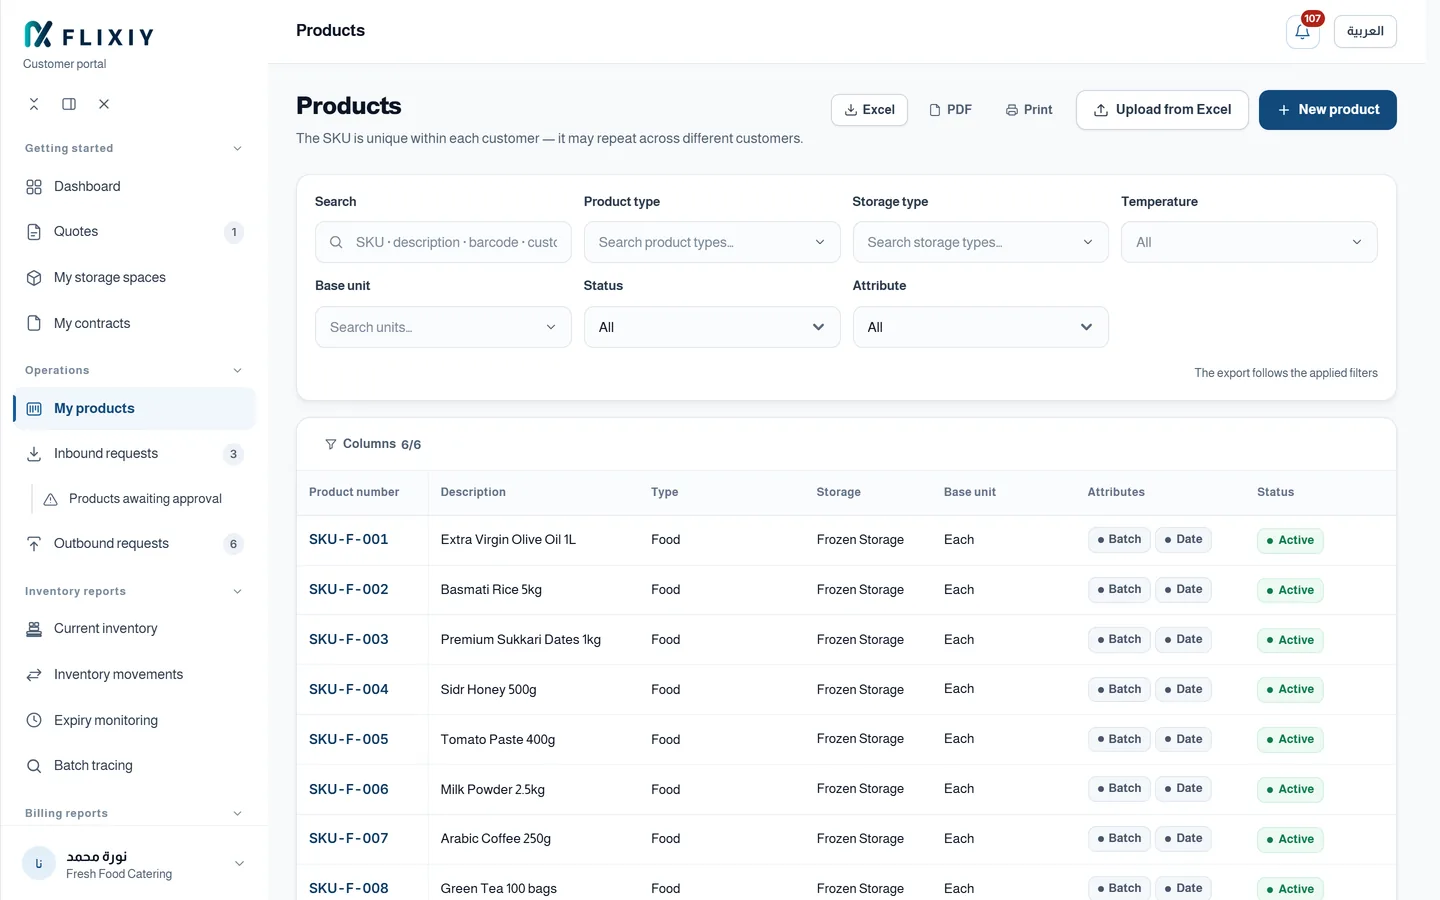1440x900 pixels.
Task: Switch language to Arabic
Action: [1365, 32]
